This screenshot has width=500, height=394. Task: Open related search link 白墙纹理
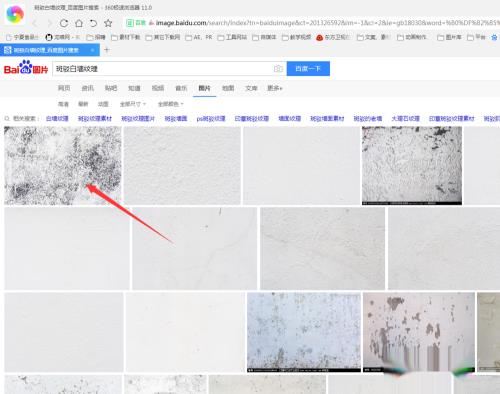pos(57,118)
